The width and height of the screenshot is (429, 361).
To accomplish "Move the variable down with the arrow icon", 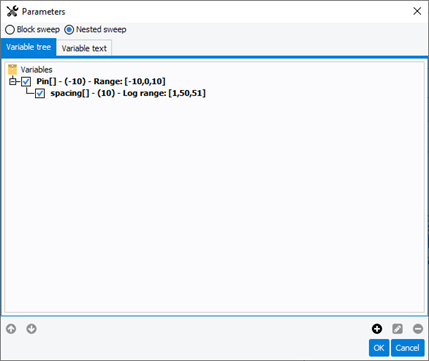I will tap(31, 329).
